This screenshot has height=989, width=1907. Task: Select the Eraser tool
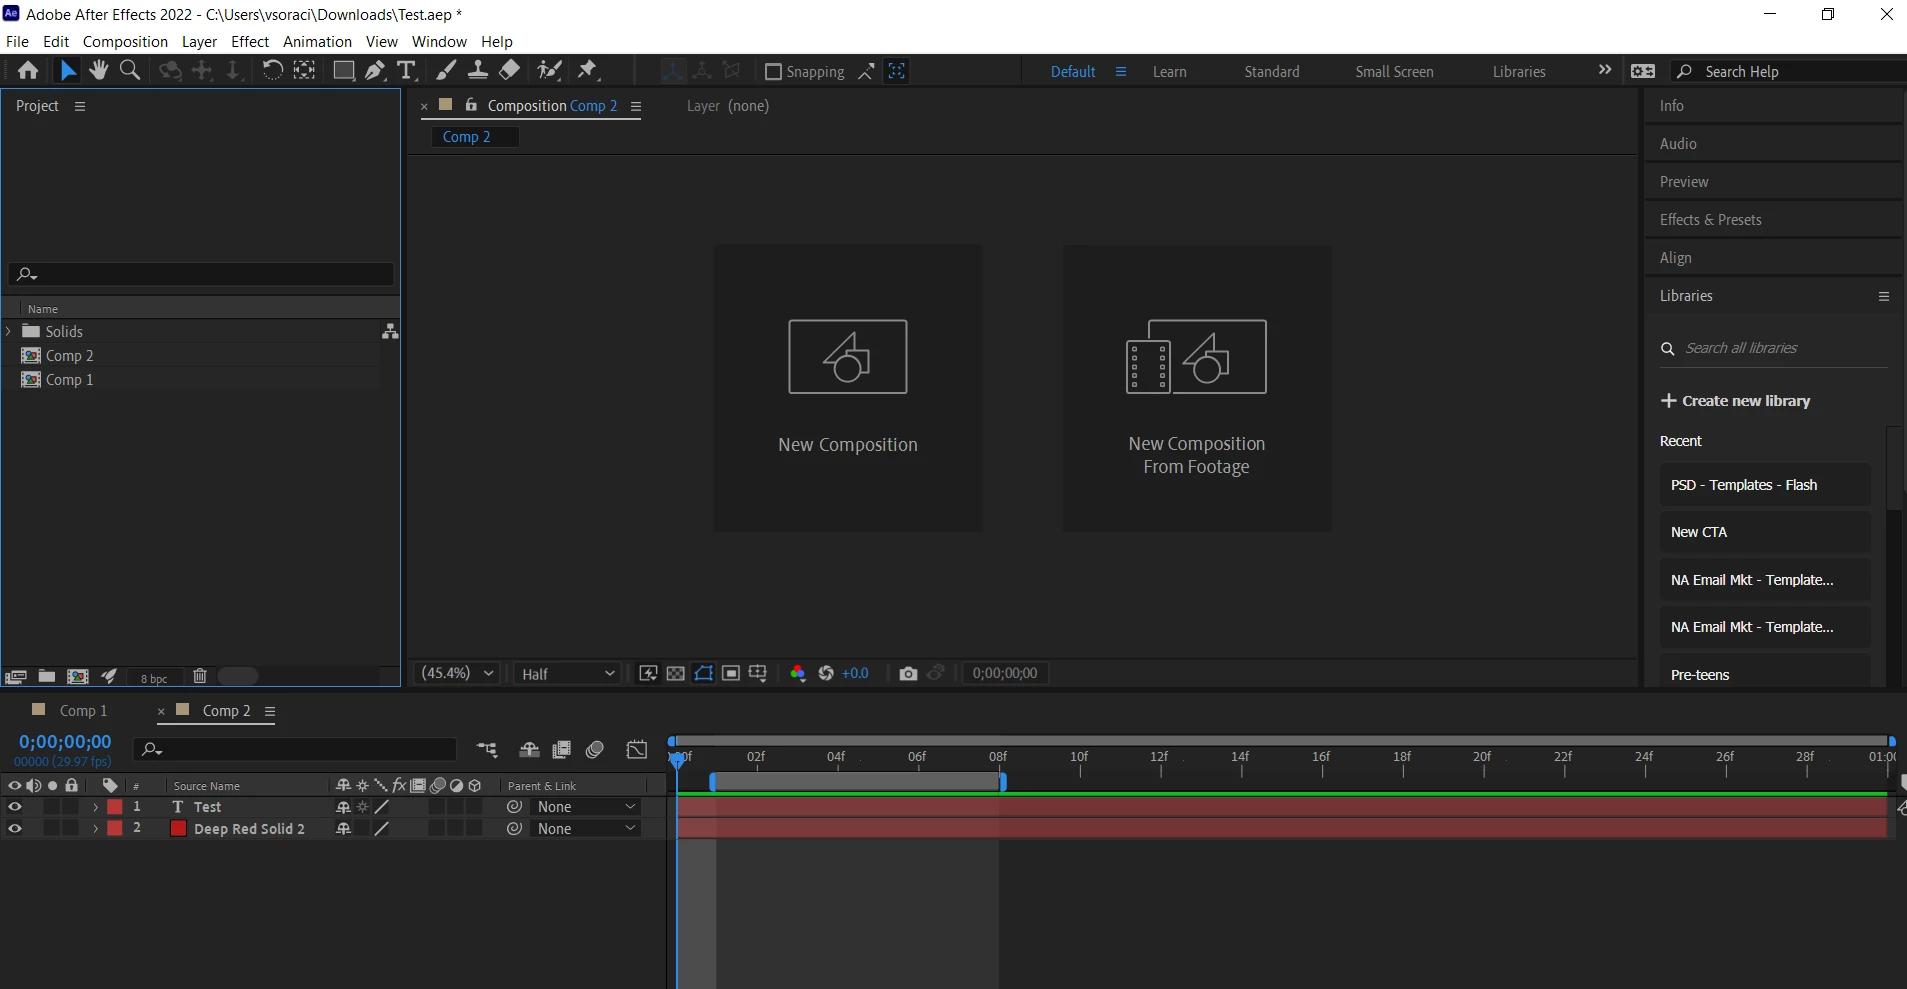coord(510,71)
